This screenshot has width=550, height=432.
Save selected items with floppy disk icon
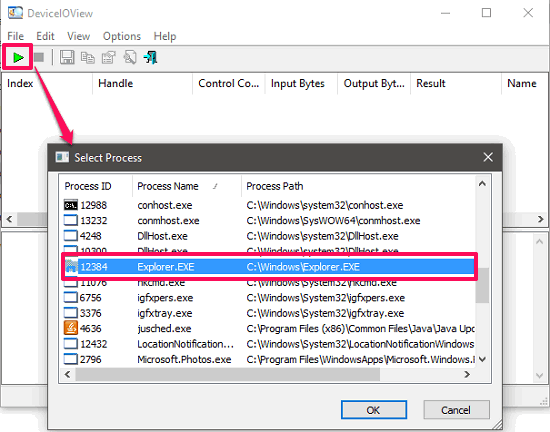pos(67,57)
